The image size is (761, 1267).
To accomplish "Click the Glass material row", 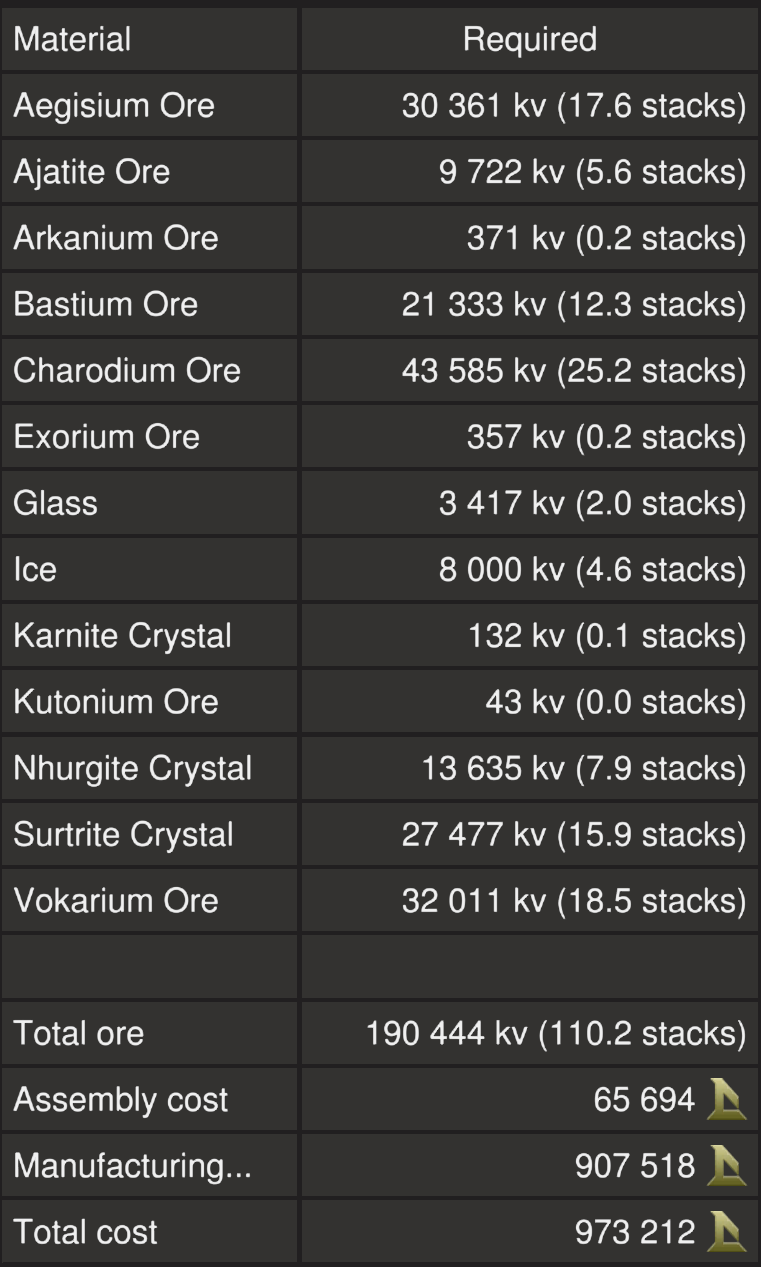I will click(56, 503).
